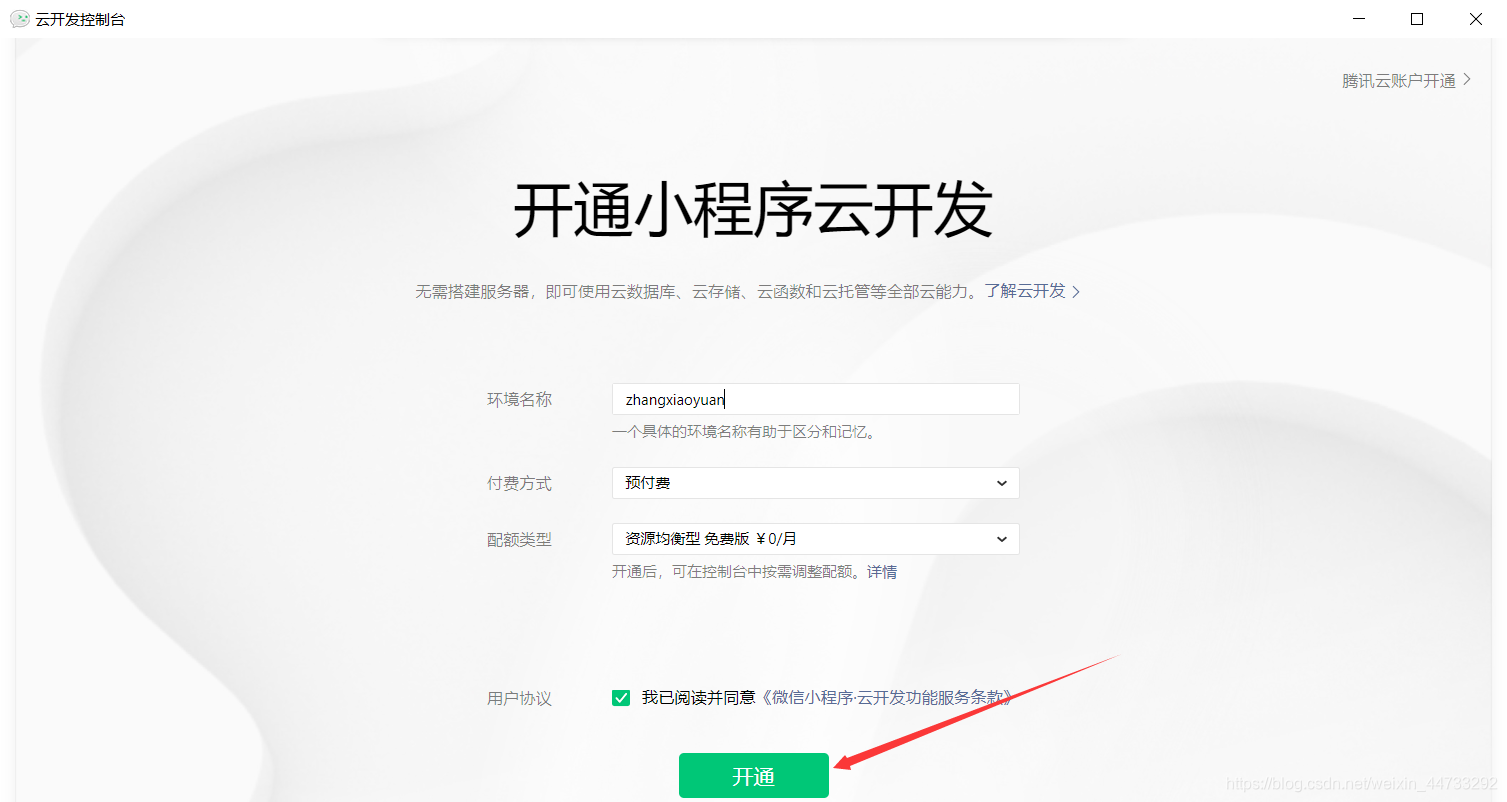Click the 云开发控制台 app icon in title bar
Viewport: 1507px width, 802px height.
[x=19, y=19]
